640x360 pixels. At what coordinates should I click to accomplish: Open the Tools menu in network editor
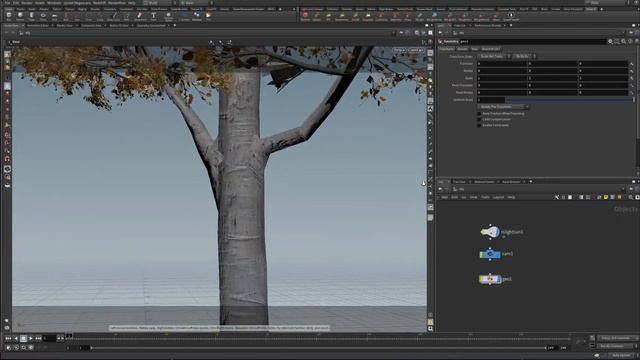click(x=485, y=197)
